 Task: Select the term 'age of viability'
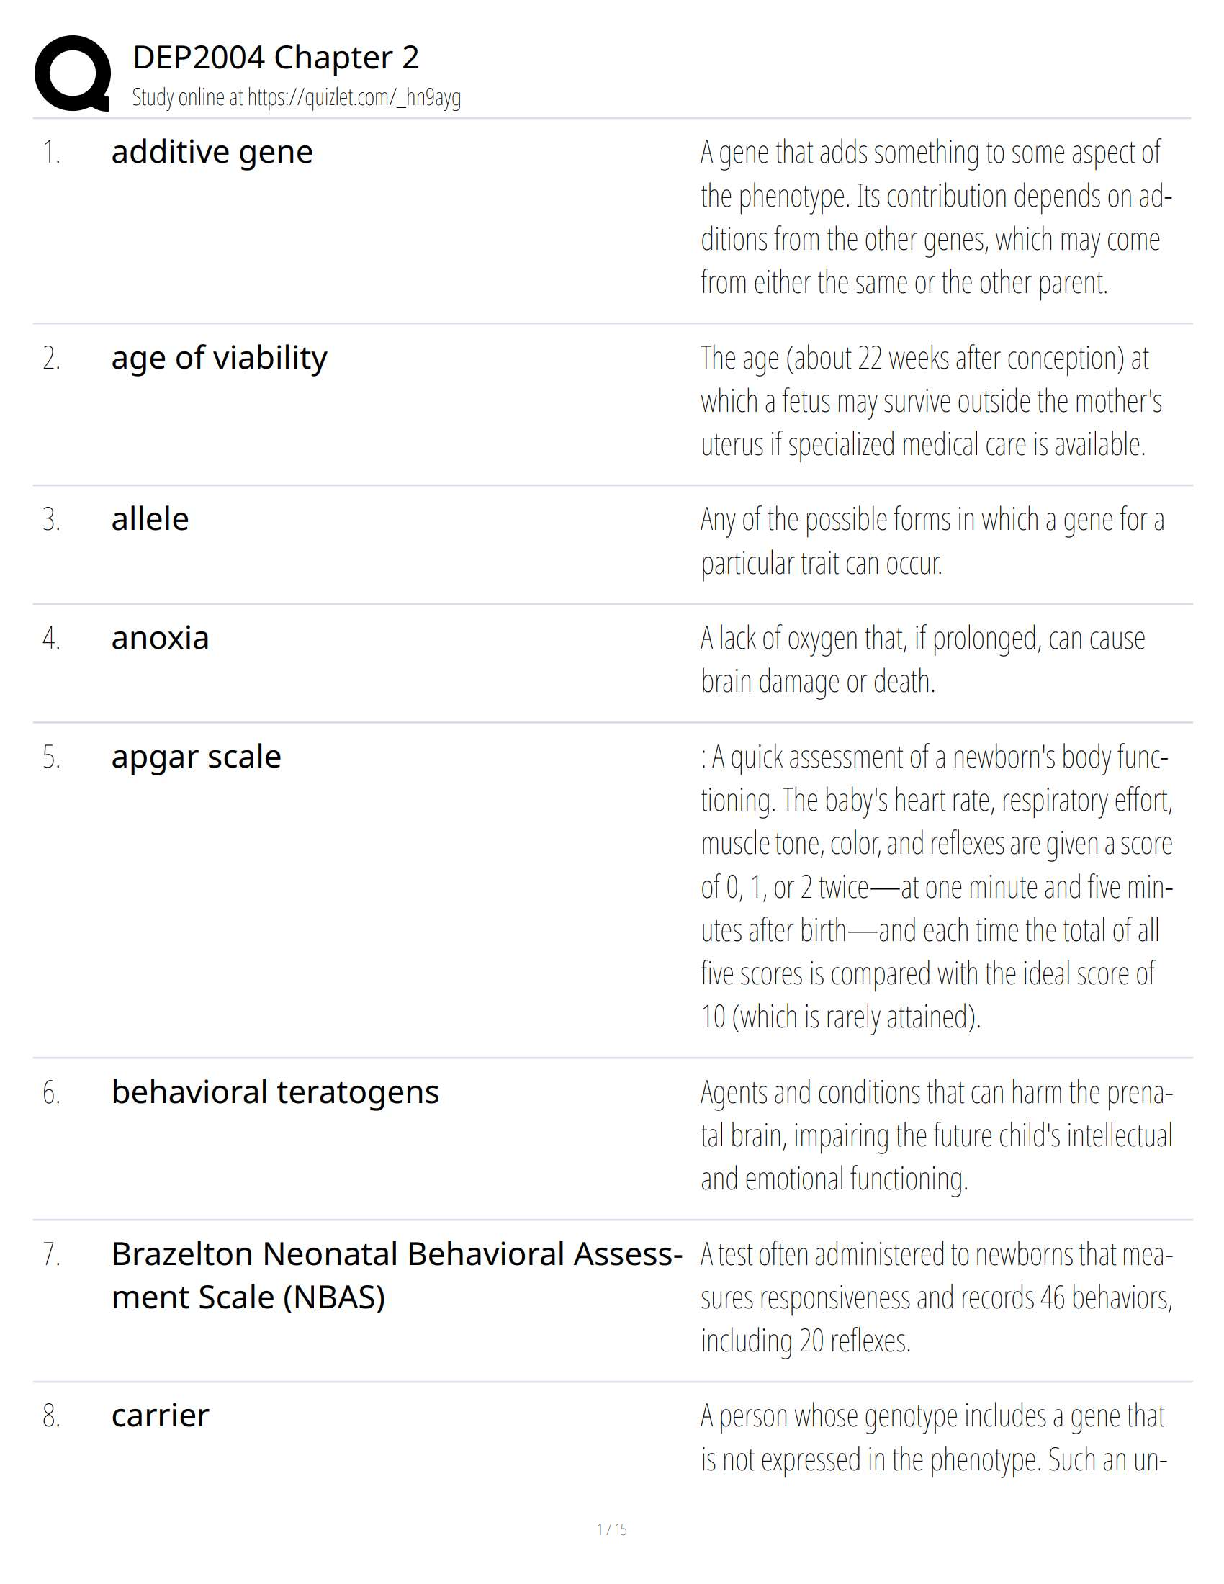219,358
